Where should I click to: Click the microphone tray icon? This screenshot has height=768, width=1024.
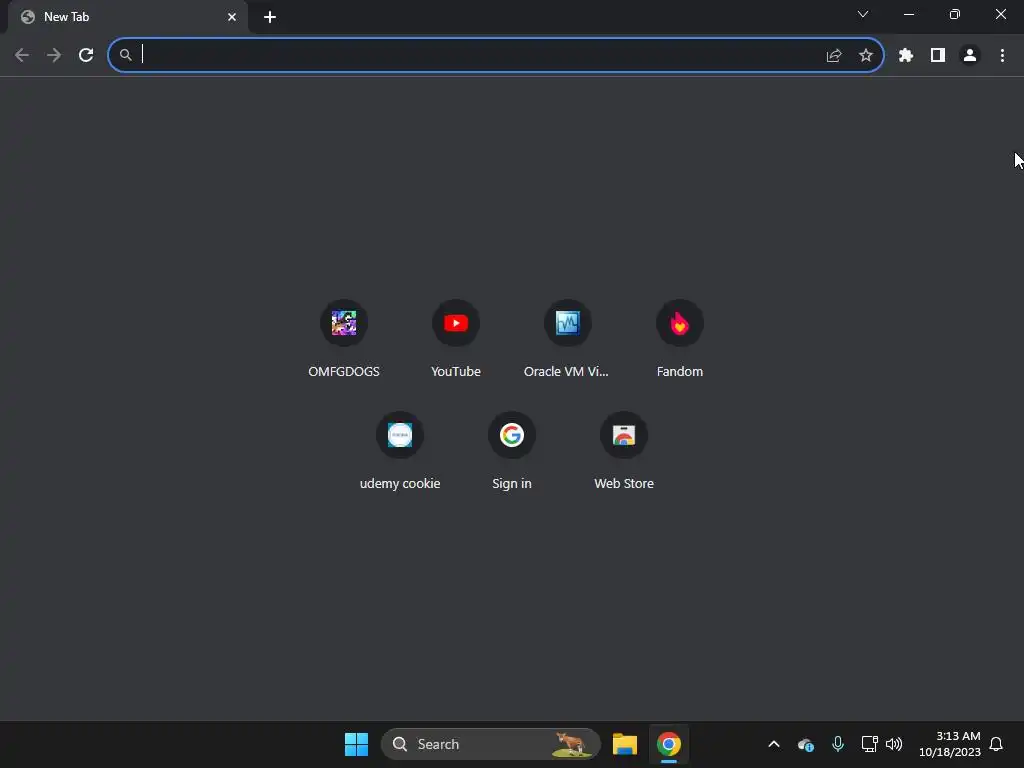(838, 744)
